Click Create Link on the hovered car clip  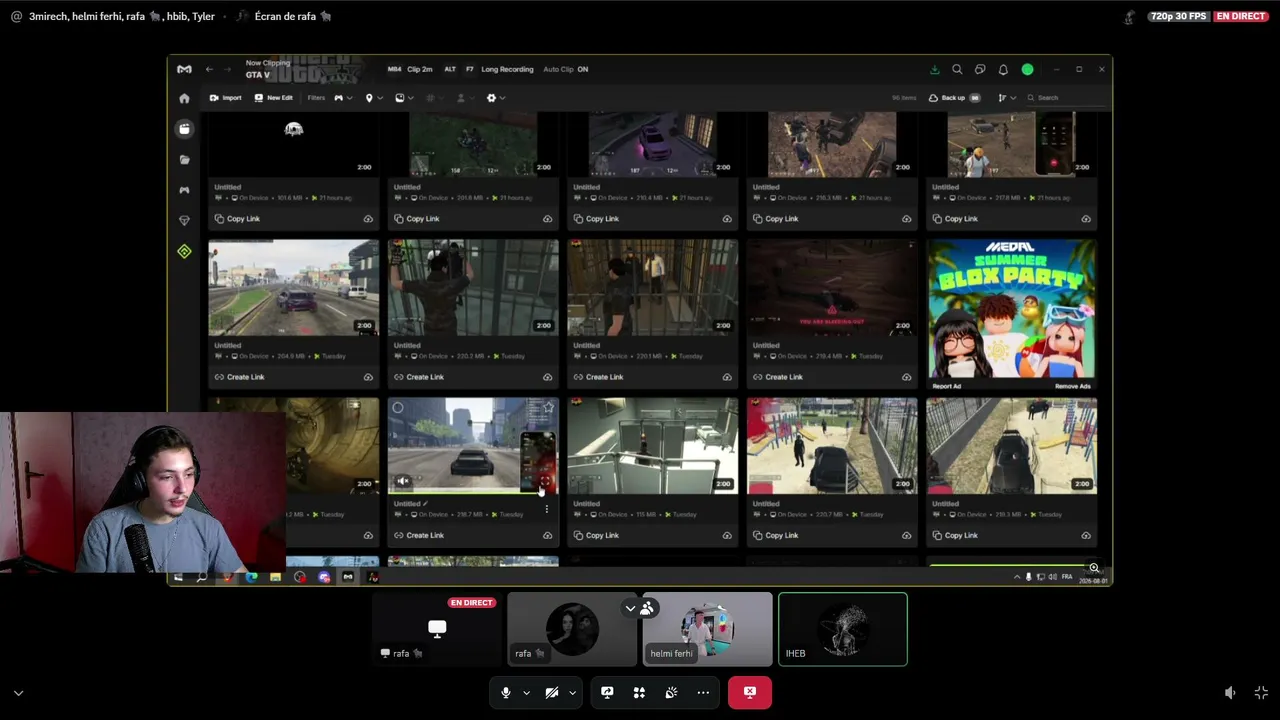419,536
